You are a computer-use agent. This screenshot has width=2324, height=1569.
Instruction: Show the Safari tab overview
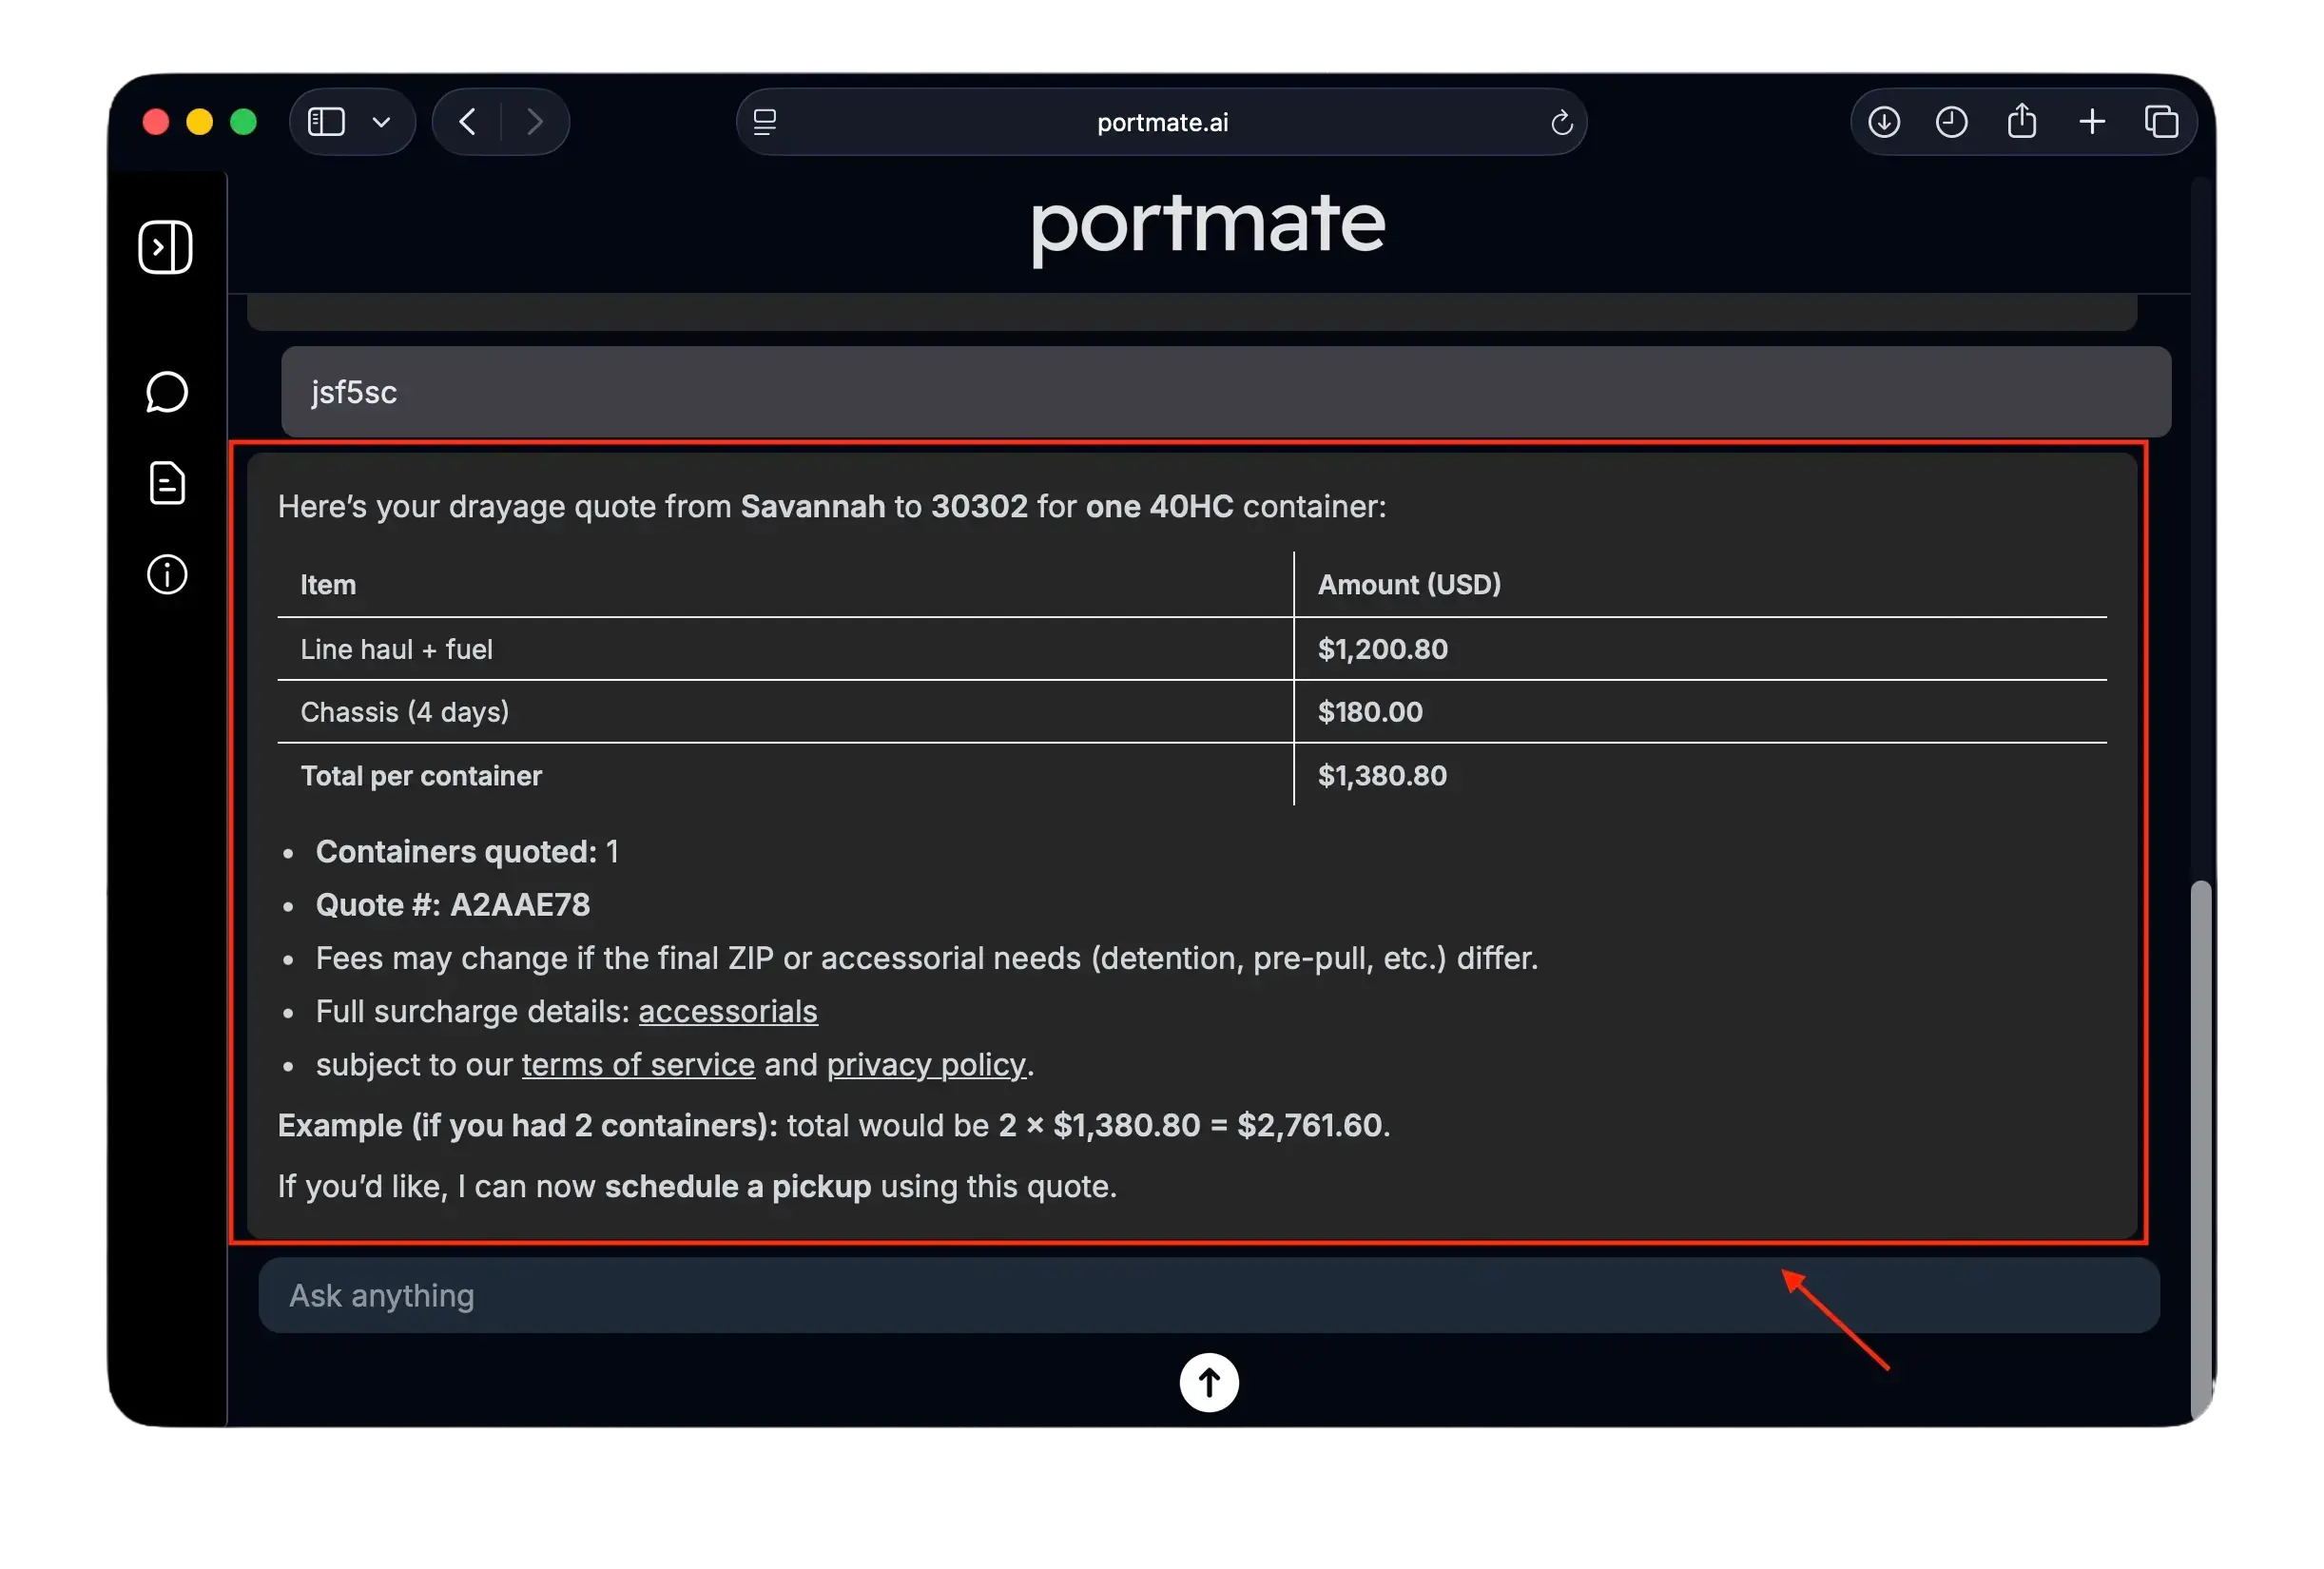coord(2161,122)
